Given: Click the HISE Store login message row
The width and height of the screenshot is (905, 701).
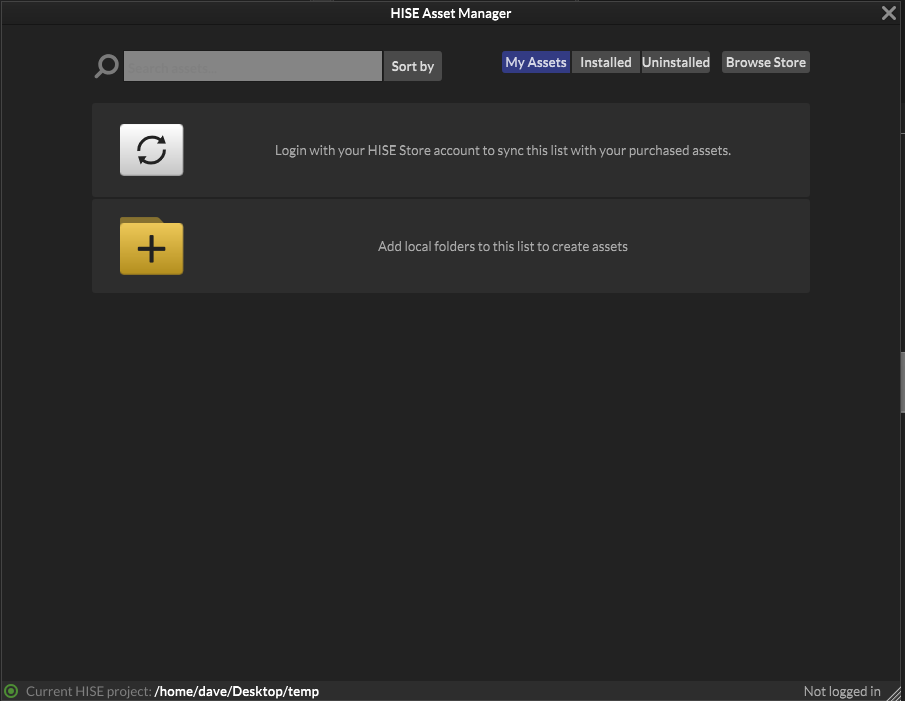Looking at the screenshot, I should click(x=503, y=151).
